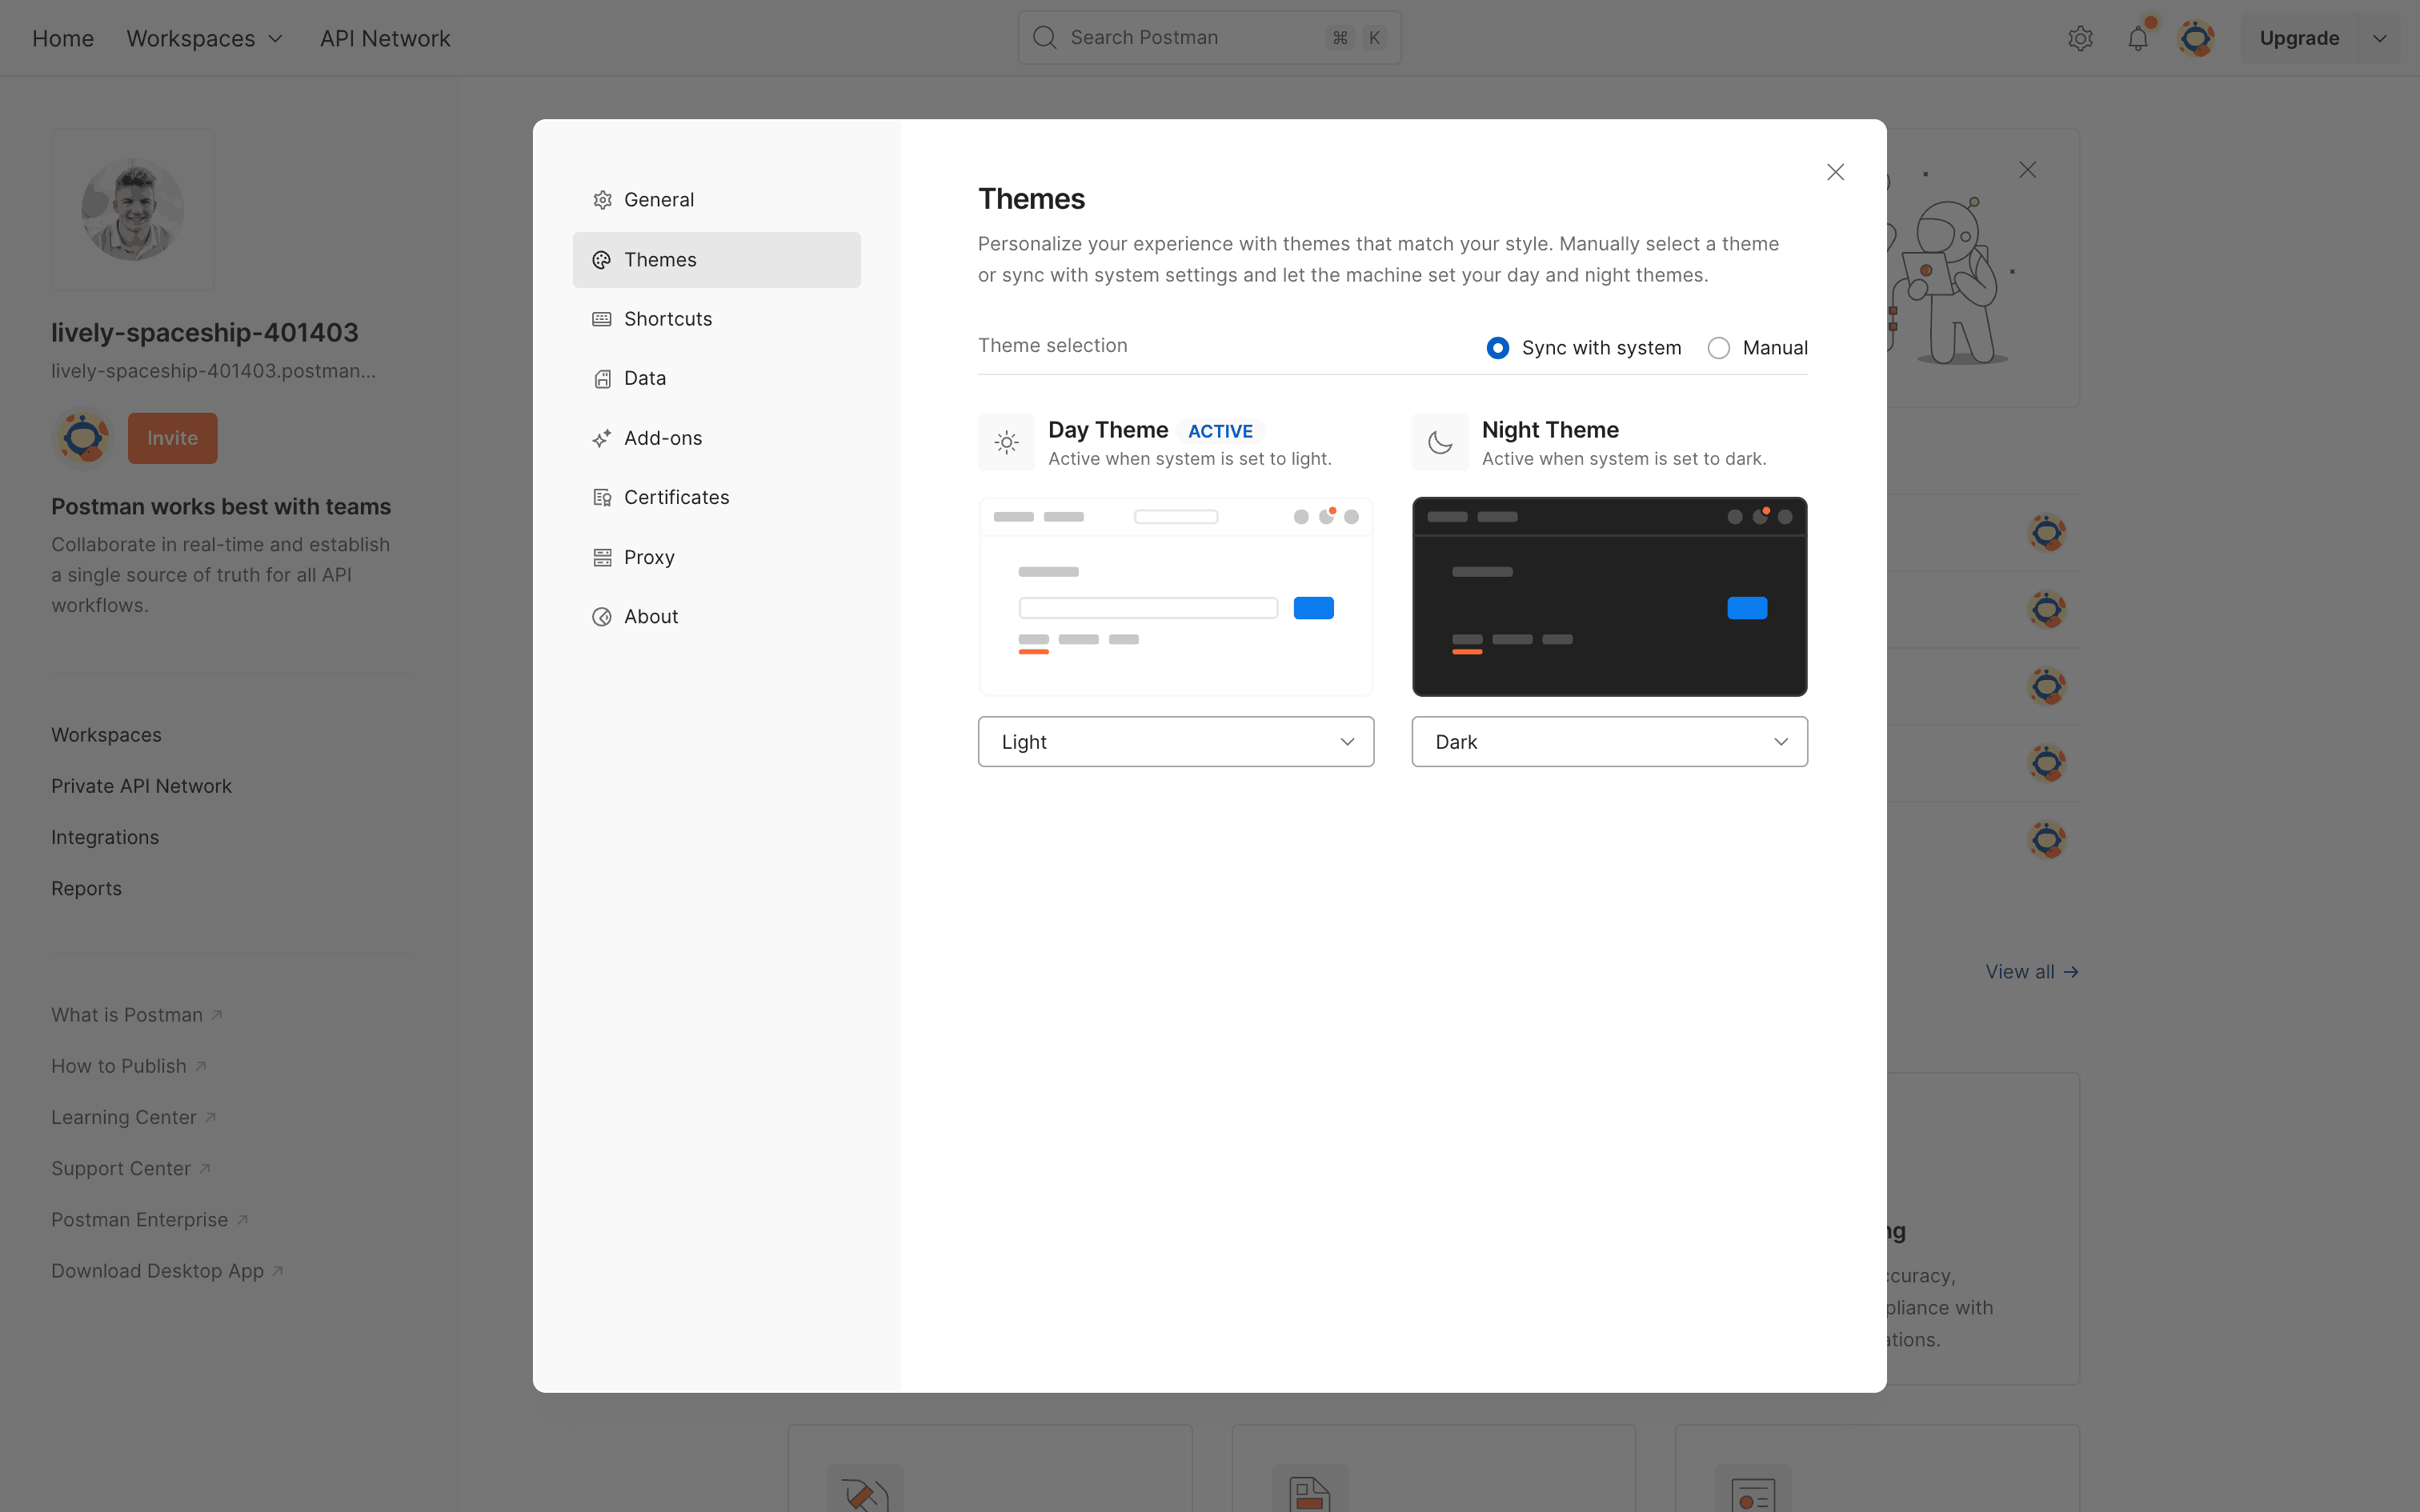
Task: Click the moon icon beside Night Theme
Action: pos(1440,442)
